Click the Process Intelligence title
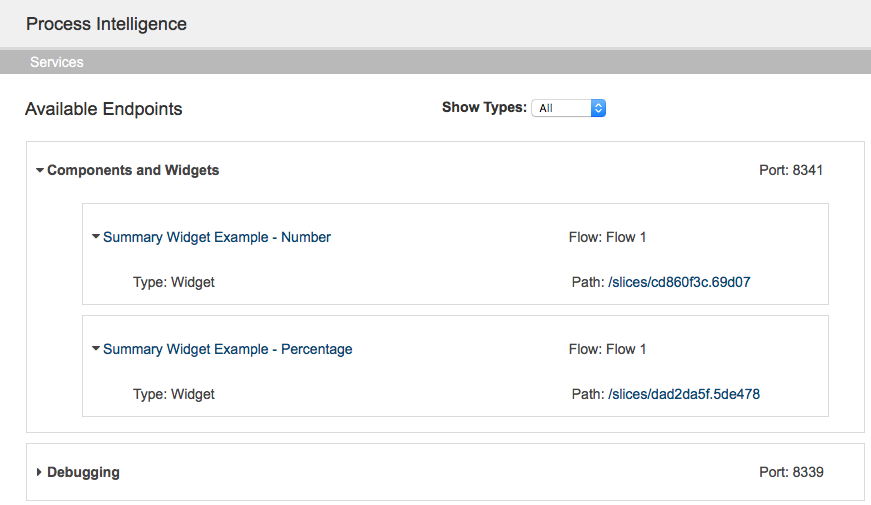This screenshot has width=871, height=505. coord(106,24)
